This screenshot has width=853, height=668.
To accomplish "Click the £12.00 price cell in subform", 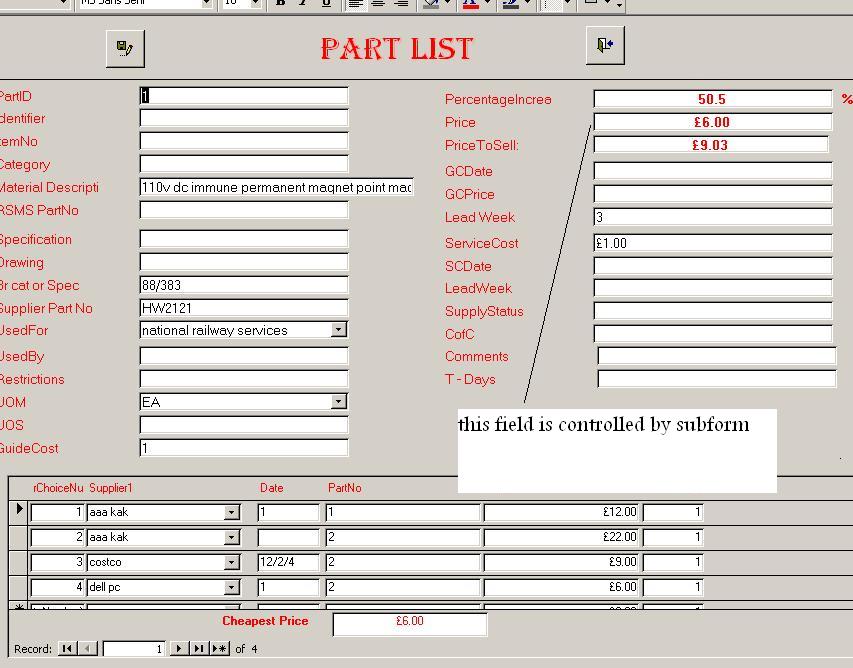I will point(561,512).
